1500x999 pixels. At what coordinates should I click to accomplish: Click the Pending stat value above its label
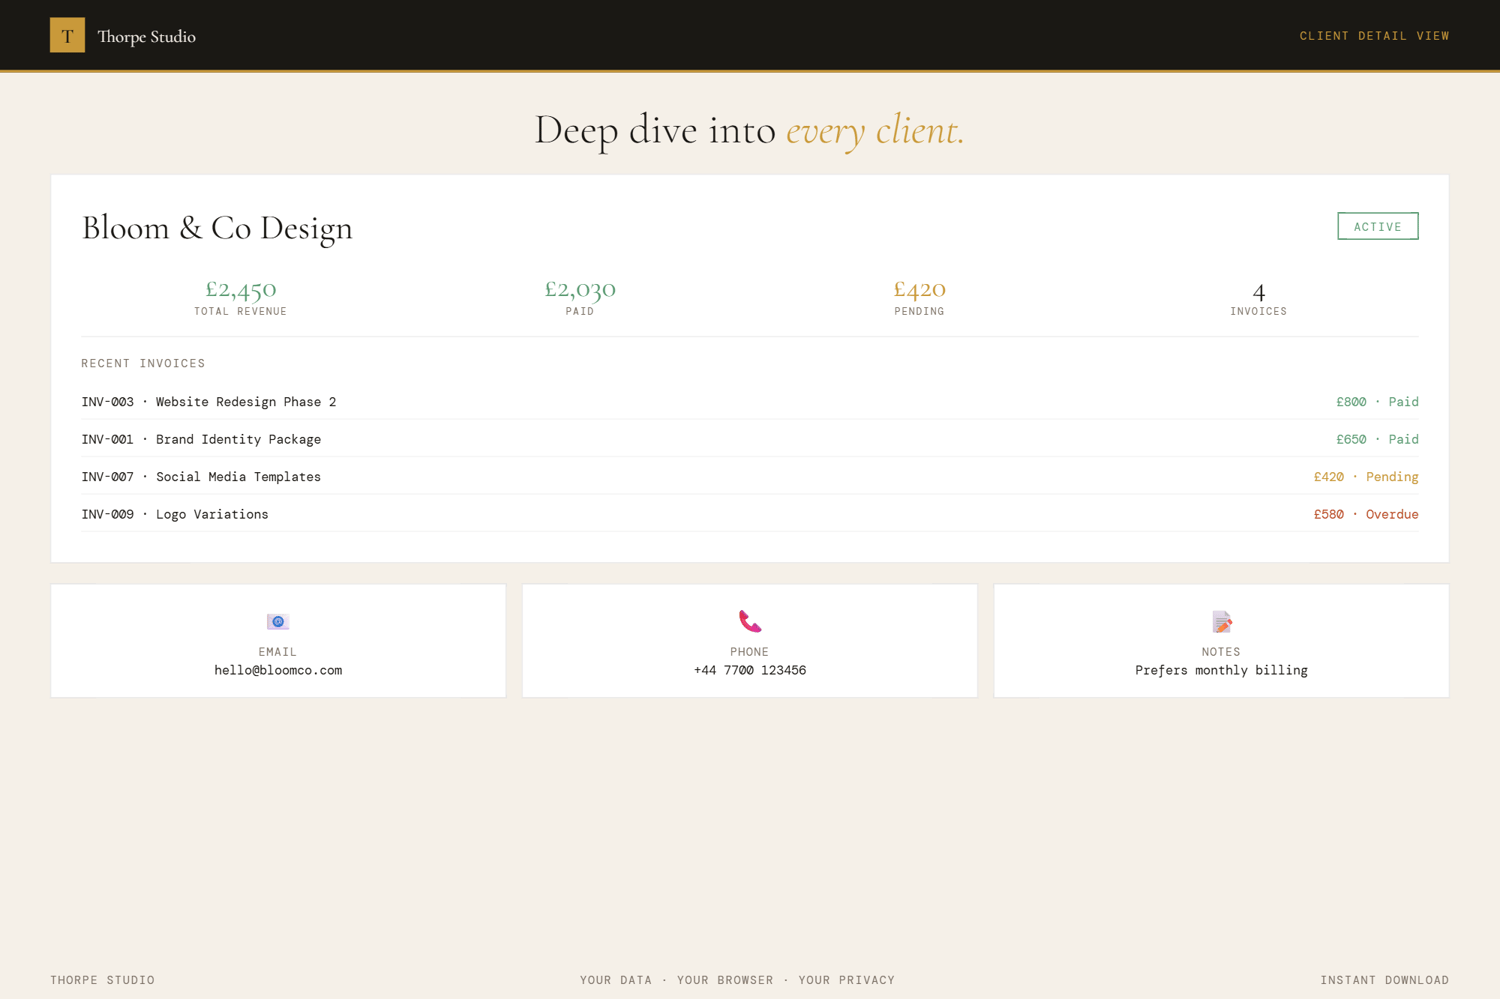(x=919, y=289)
